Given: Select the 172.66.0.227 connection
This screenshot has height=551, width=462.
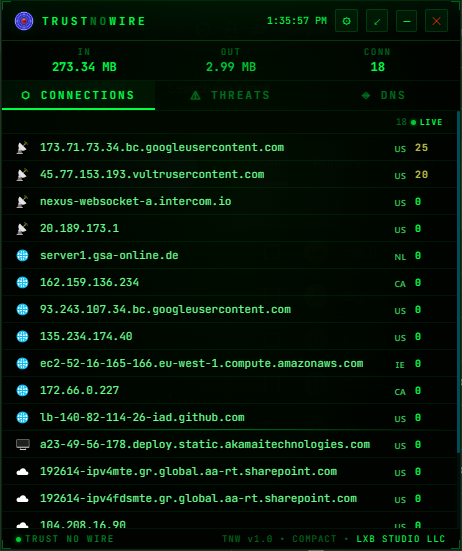Looking at the screenshot, I should (229, 390).
